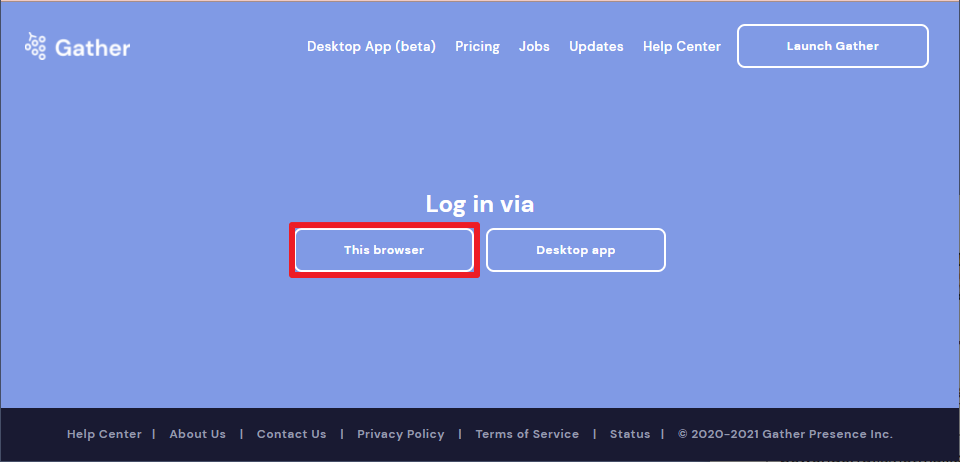Open footer Help Center link
This screenshot has width=960, height=462.
point(104,434)
